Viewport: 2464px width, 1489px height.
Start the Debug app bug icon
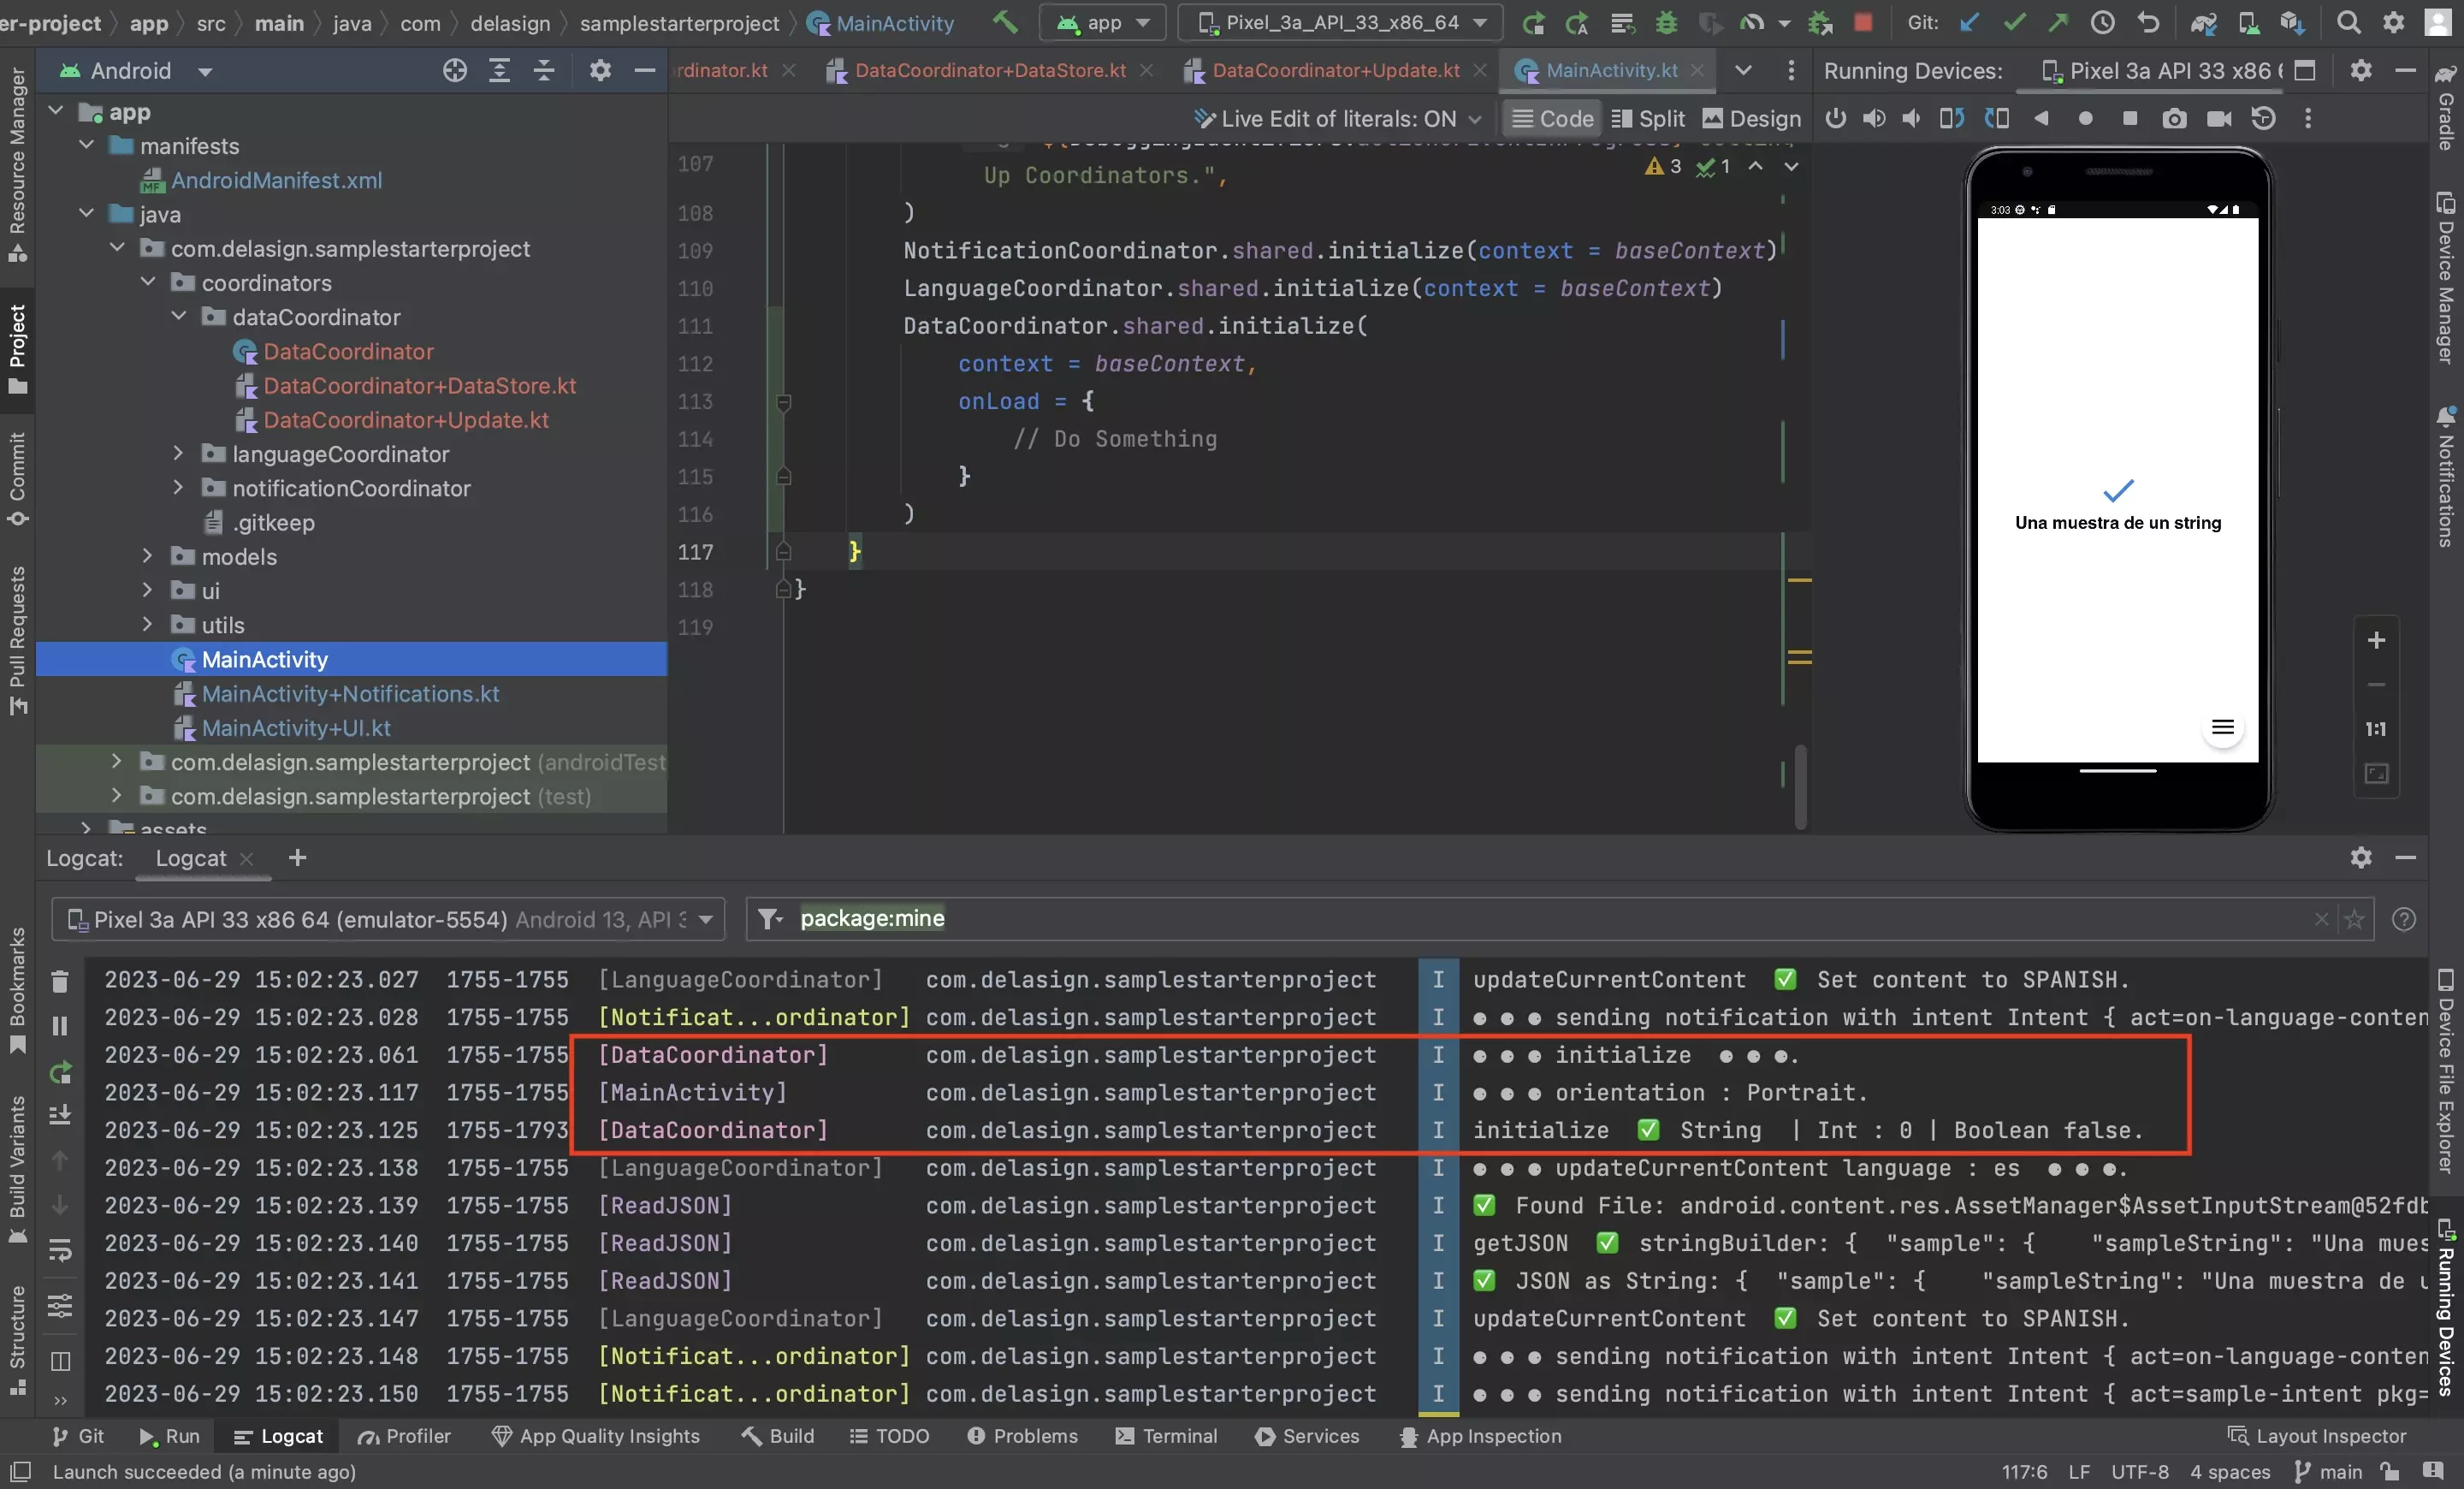(1666, 22)
